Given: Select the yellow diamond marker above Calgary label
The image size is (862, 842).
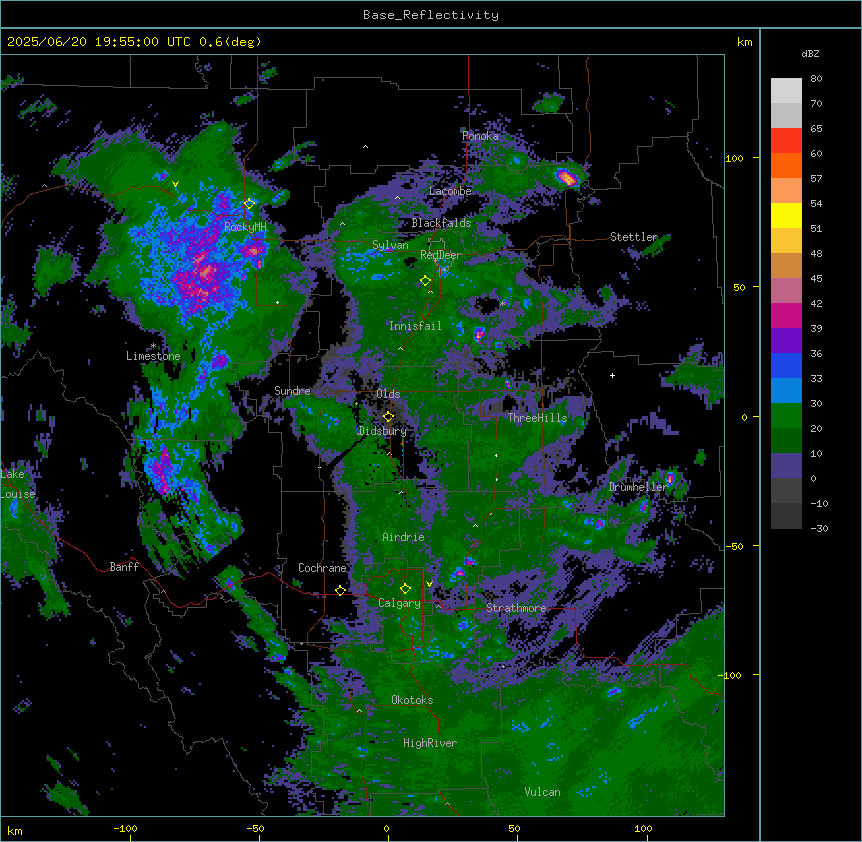Looking at the screenshot, I should pyautogui.click(x=405, y=589).
